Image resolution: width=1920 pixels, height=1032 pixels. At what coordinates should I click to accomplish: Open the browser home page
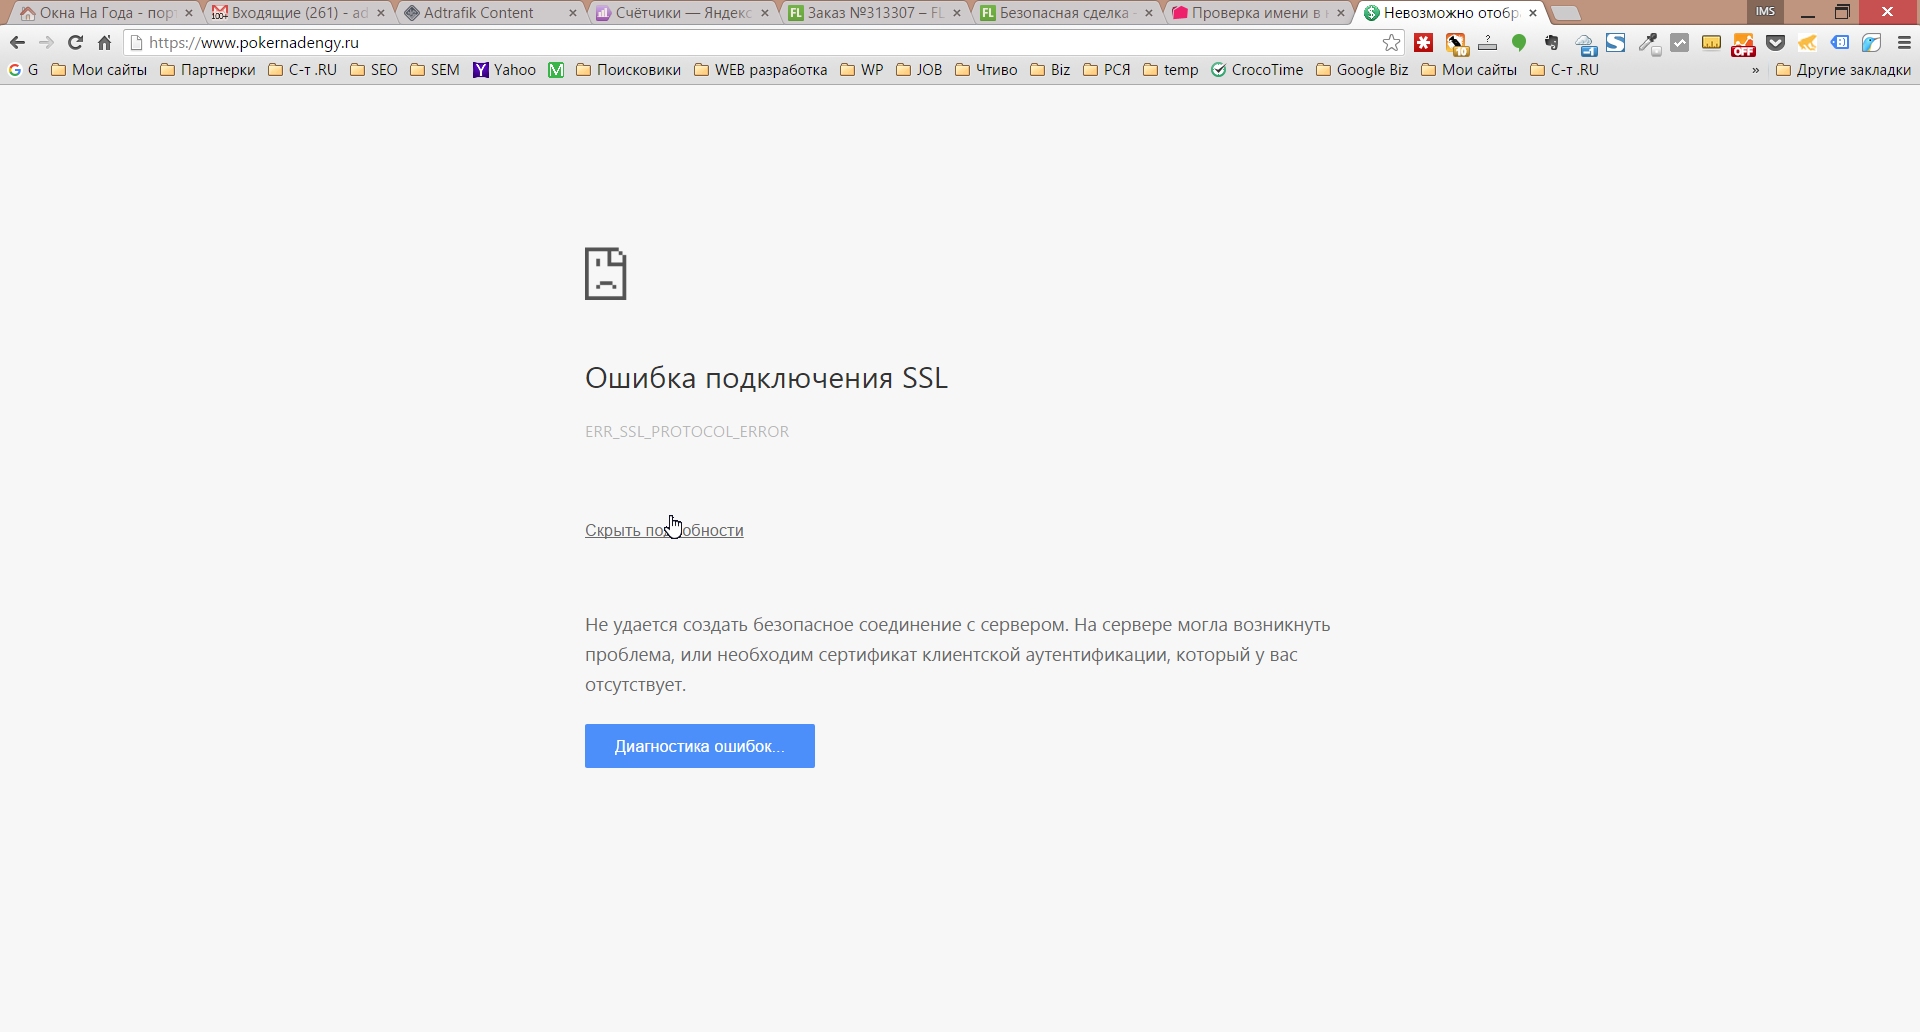[104, 43]
